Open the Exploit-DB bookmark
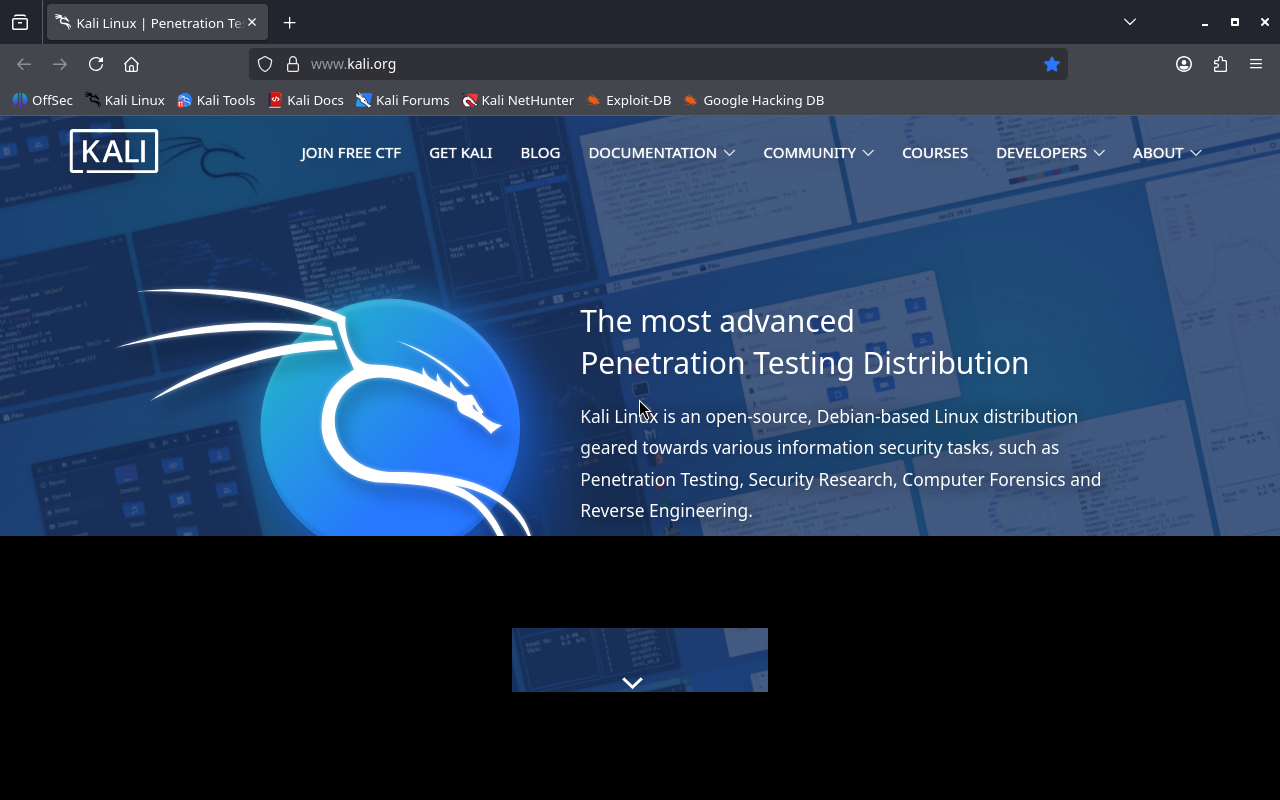 tap(628, 100)
